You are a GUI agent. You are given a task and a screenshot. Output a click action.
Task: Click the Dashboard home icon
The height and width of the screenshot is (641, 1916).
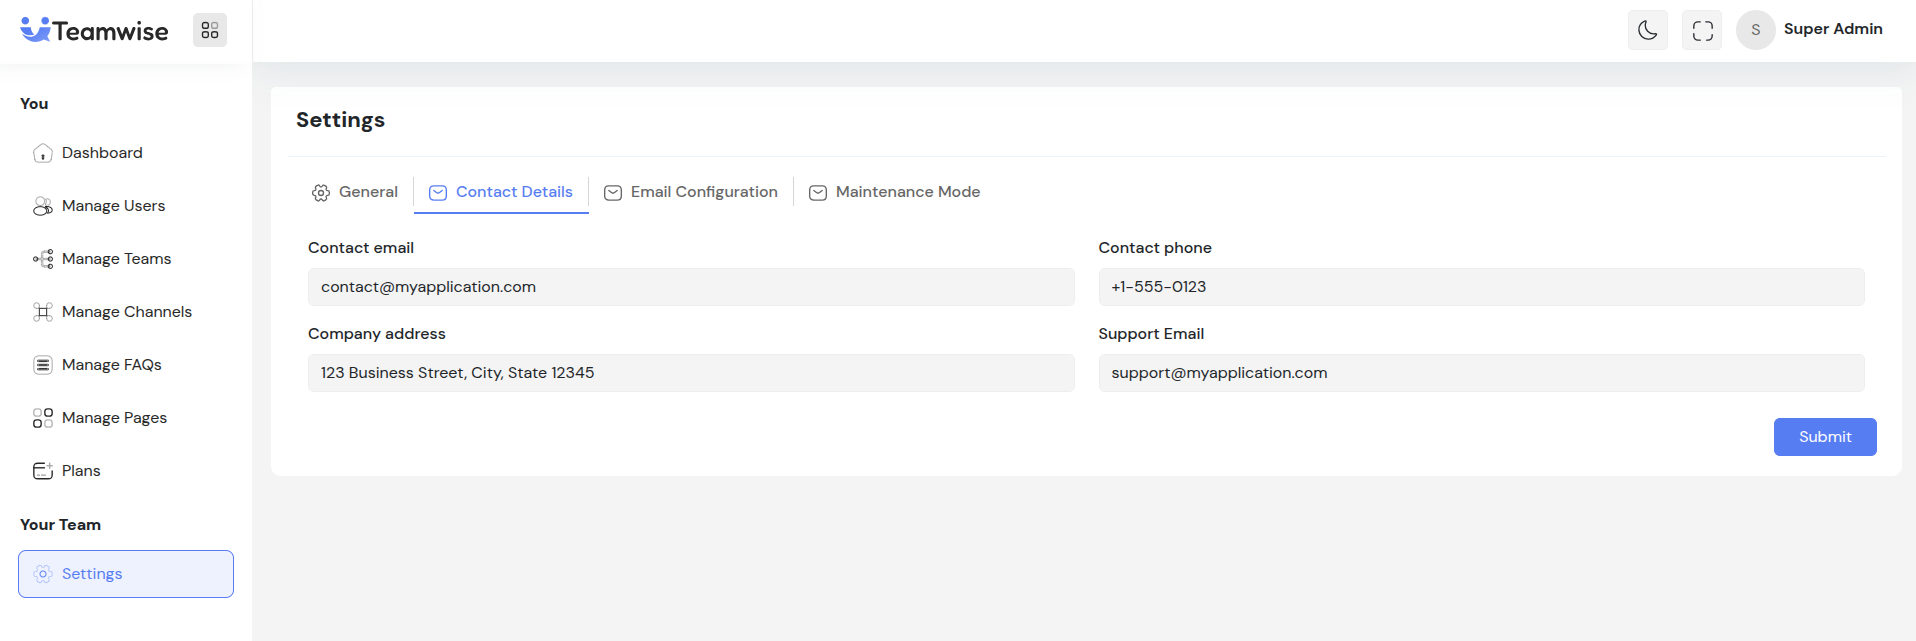coord(43,153)
